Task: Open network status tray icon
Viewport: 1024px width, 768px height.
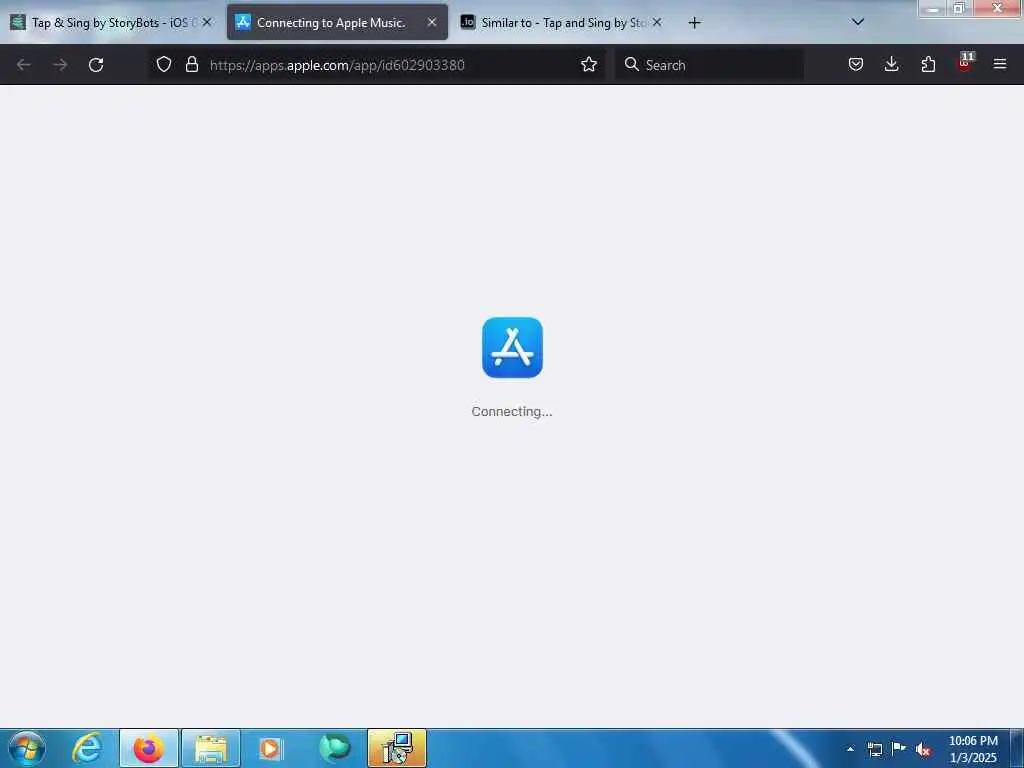Action: coord(875,749)
